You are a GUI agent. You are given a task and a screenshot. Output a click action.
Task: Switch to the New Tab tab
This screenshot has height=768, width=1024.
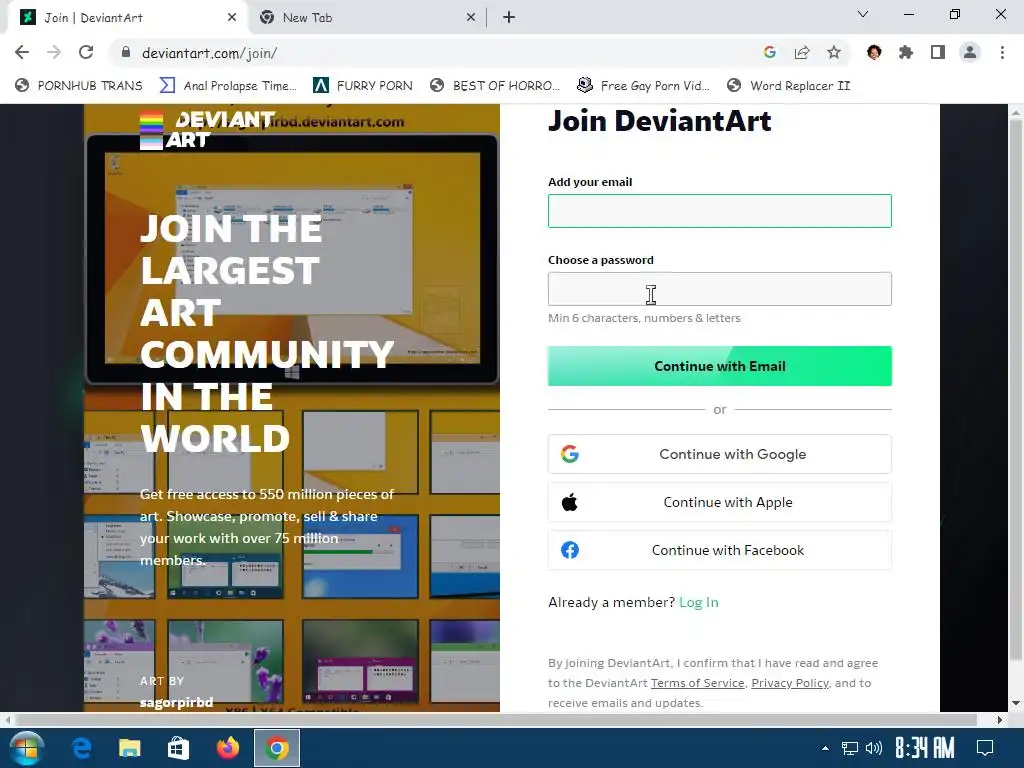[x=368, y=18]
